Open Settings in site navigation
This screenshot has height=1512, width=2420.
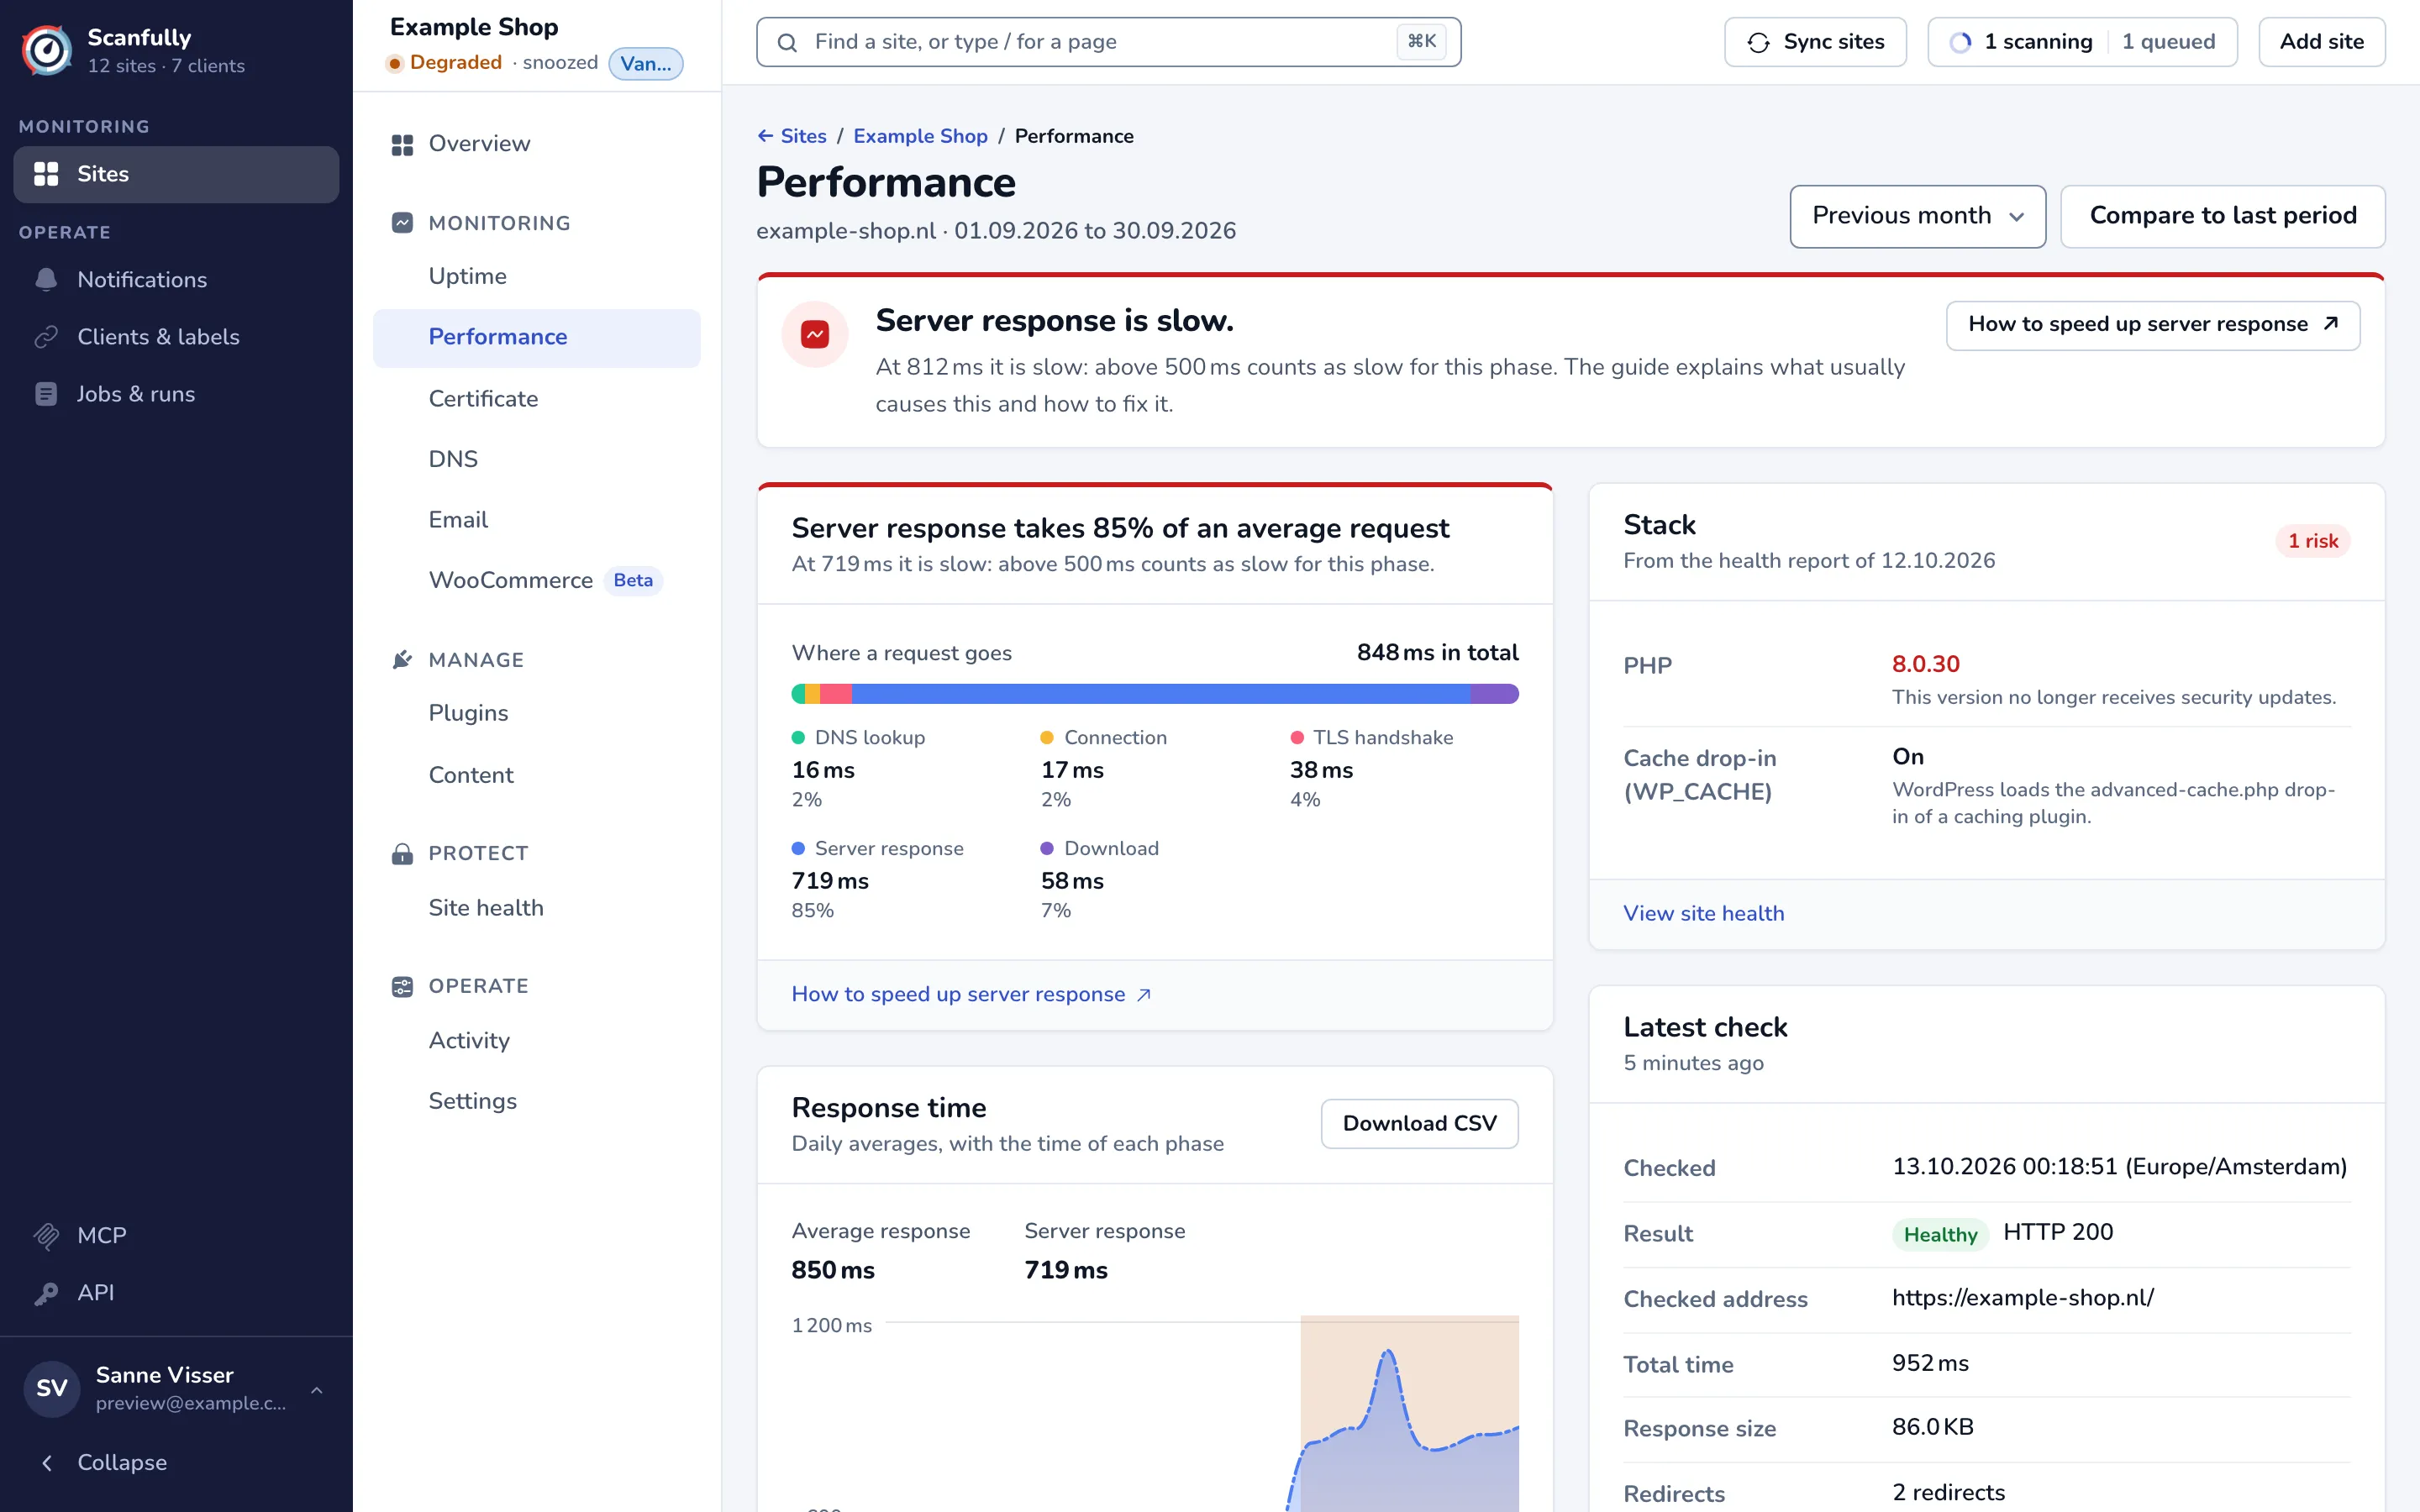pyautogui.click(x=537, y=1101)
